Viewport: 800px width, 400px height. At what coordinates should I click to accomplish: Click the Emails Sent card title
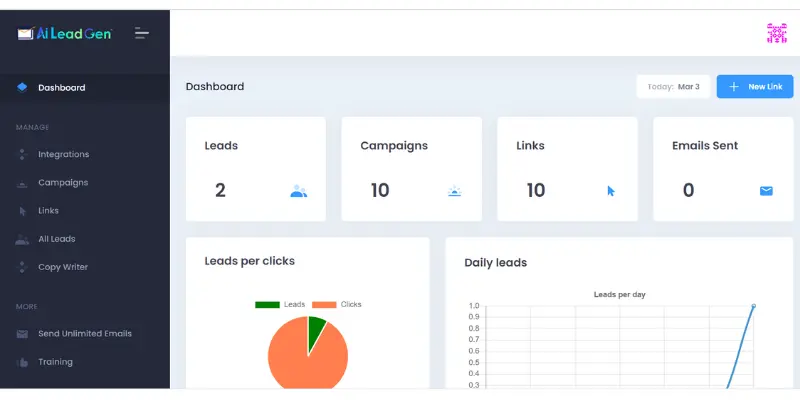click(x=705, y=146)
